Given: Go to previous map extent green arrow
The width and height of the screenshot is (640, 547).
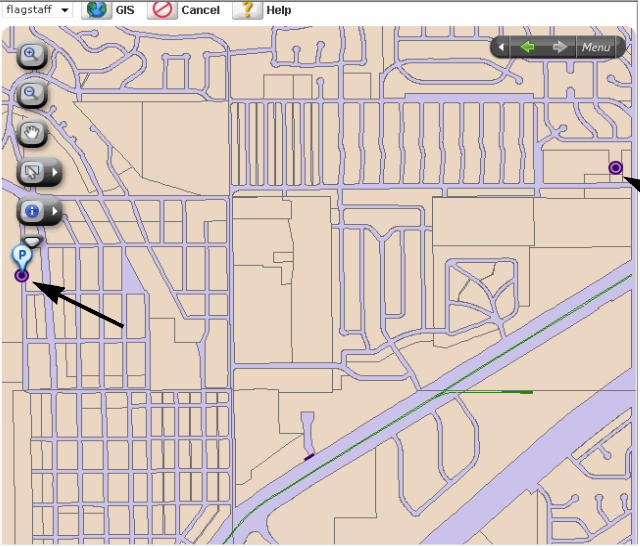Looking at the screenshot, I should point(529,47).
